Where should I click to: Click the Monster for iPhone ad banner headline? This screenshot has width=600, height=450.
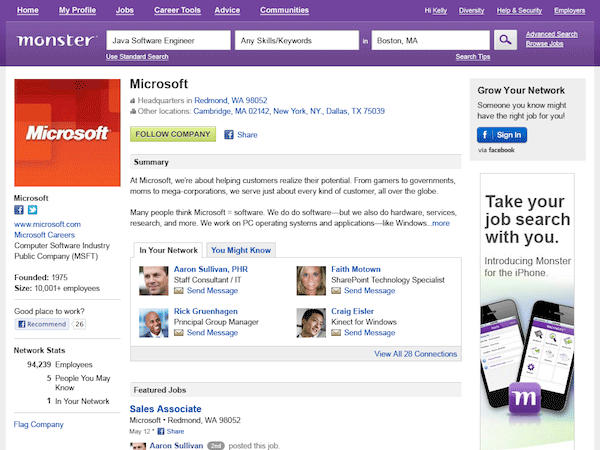click(527, 220)
